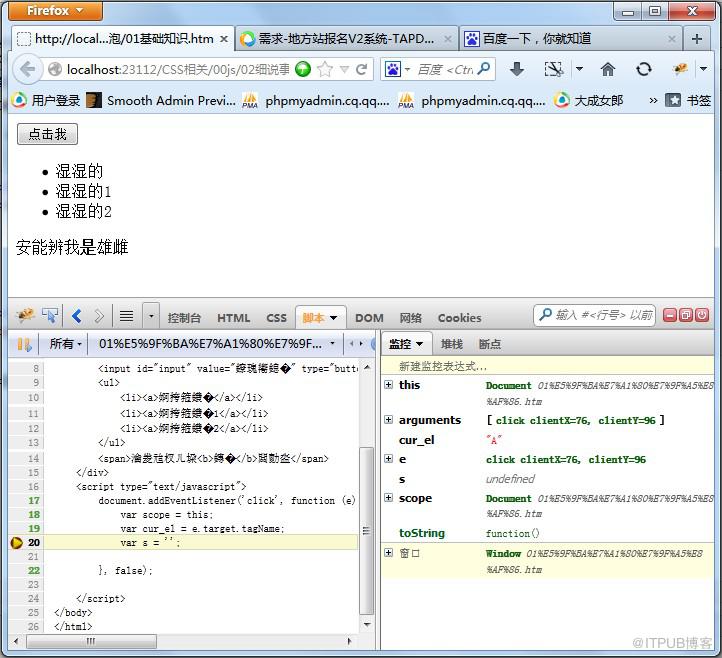
Task: Click the Firebug bug icon in browser toolbar
Action: point(680,70)
